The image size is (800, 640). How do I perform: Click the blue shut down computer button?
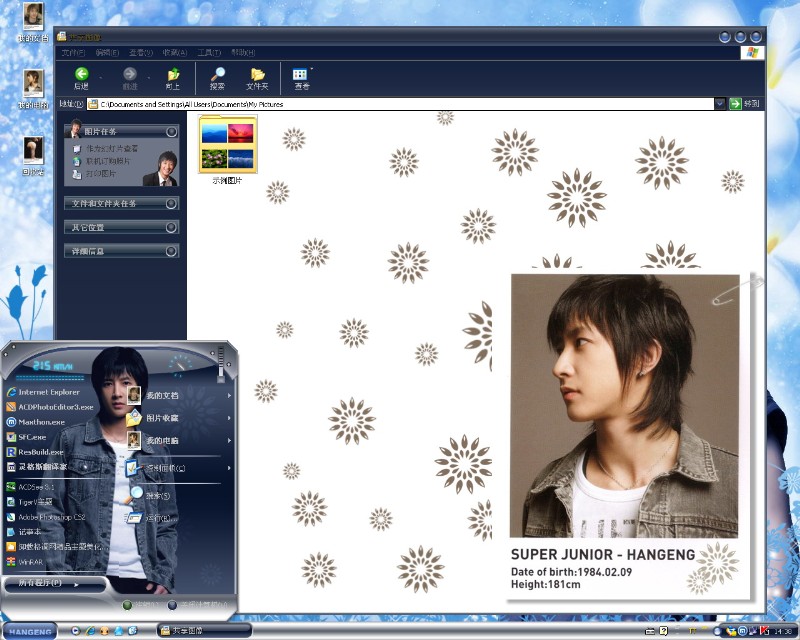coord(172,605)
